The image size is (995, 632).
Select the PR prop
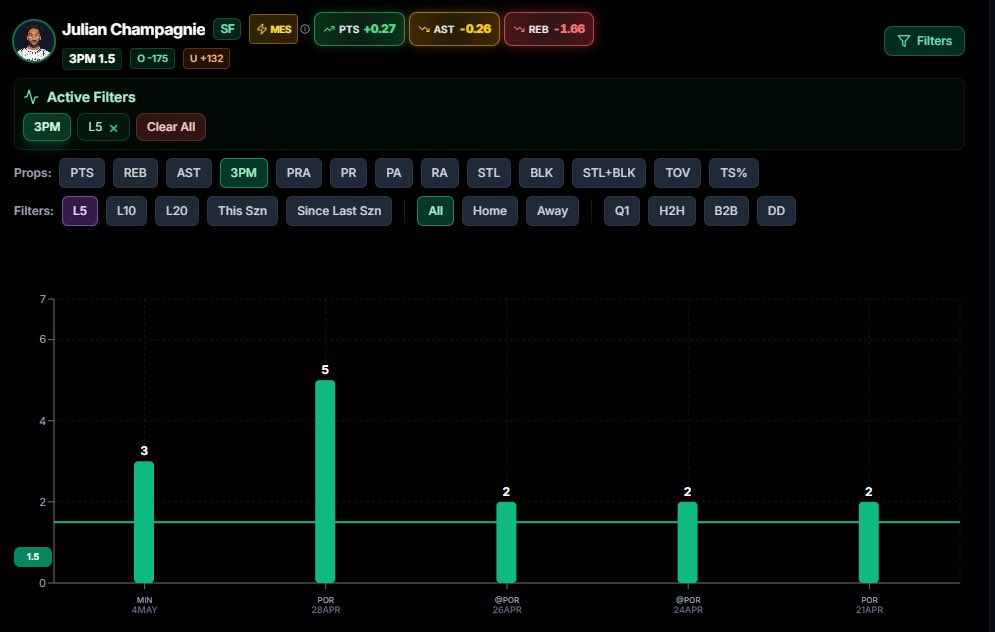(348, 173)
